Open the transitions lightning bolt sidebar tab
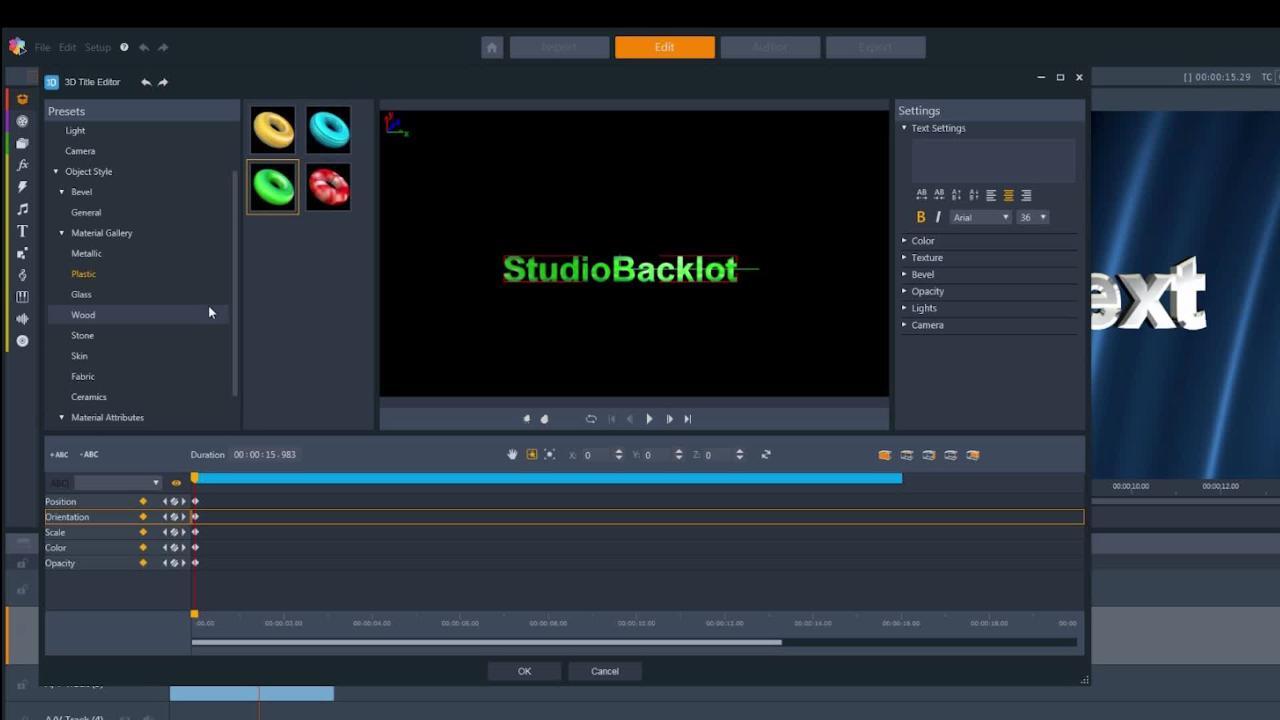The width and height of the screenshot is (1280, 720). [x=22, y=187]
